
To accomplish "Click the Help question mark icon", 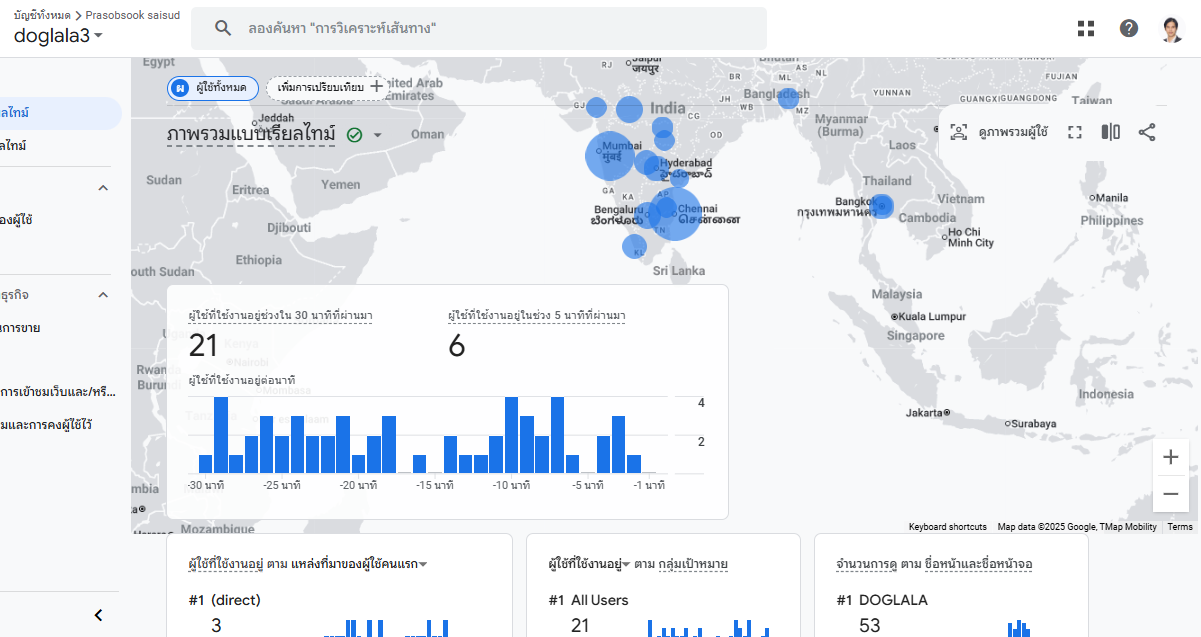I will click(1129, 28).
